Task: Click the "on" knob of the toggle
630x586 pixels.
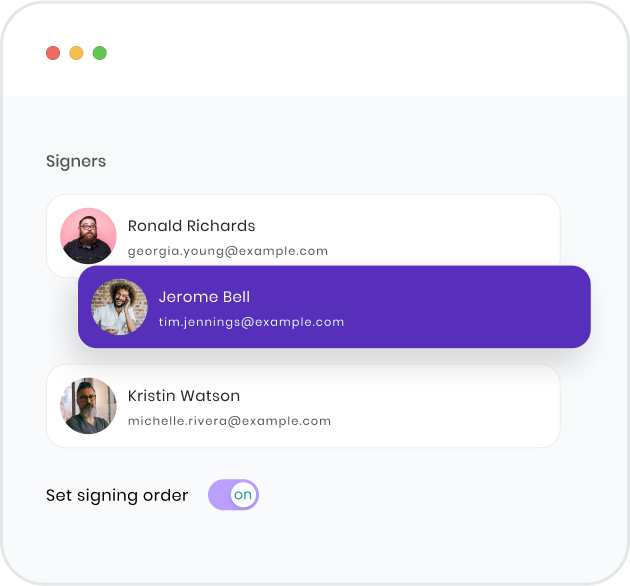Action: [x=243, y=495]
